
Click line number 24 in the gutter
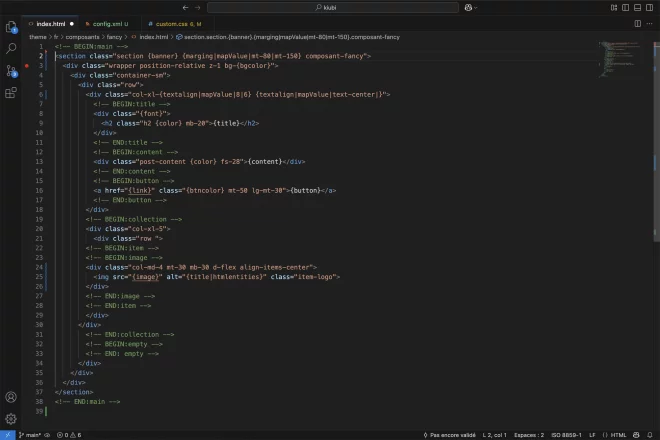point(39,267)
